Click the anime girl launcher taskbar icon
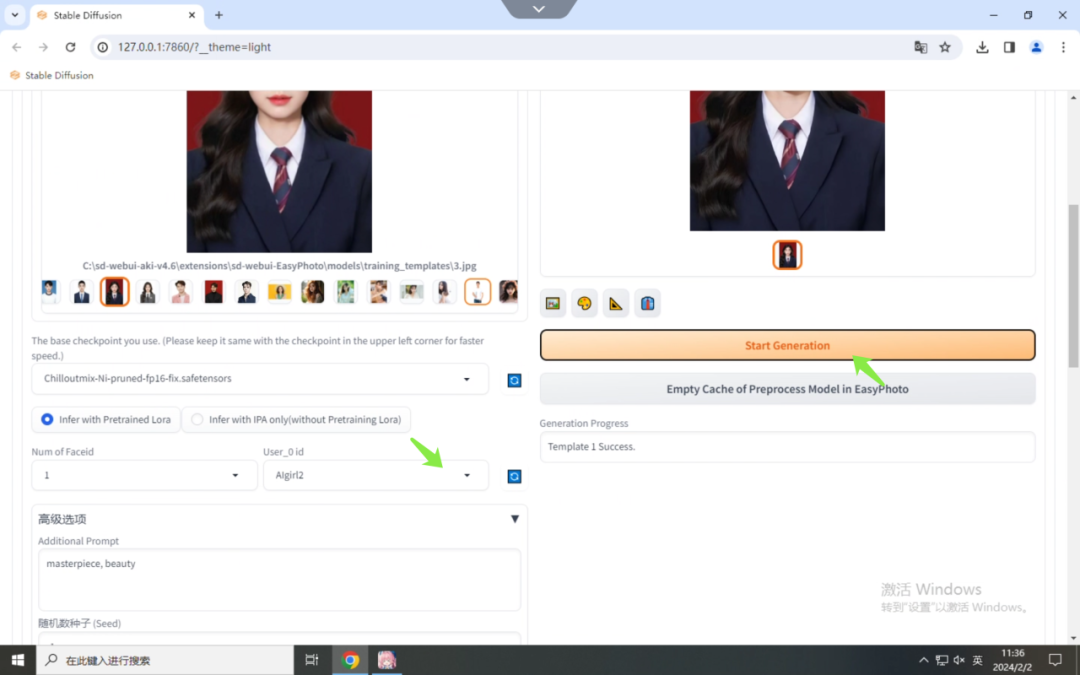This screenshot has width=1080, height=675. pyautogui.click(x=386, y=660)
